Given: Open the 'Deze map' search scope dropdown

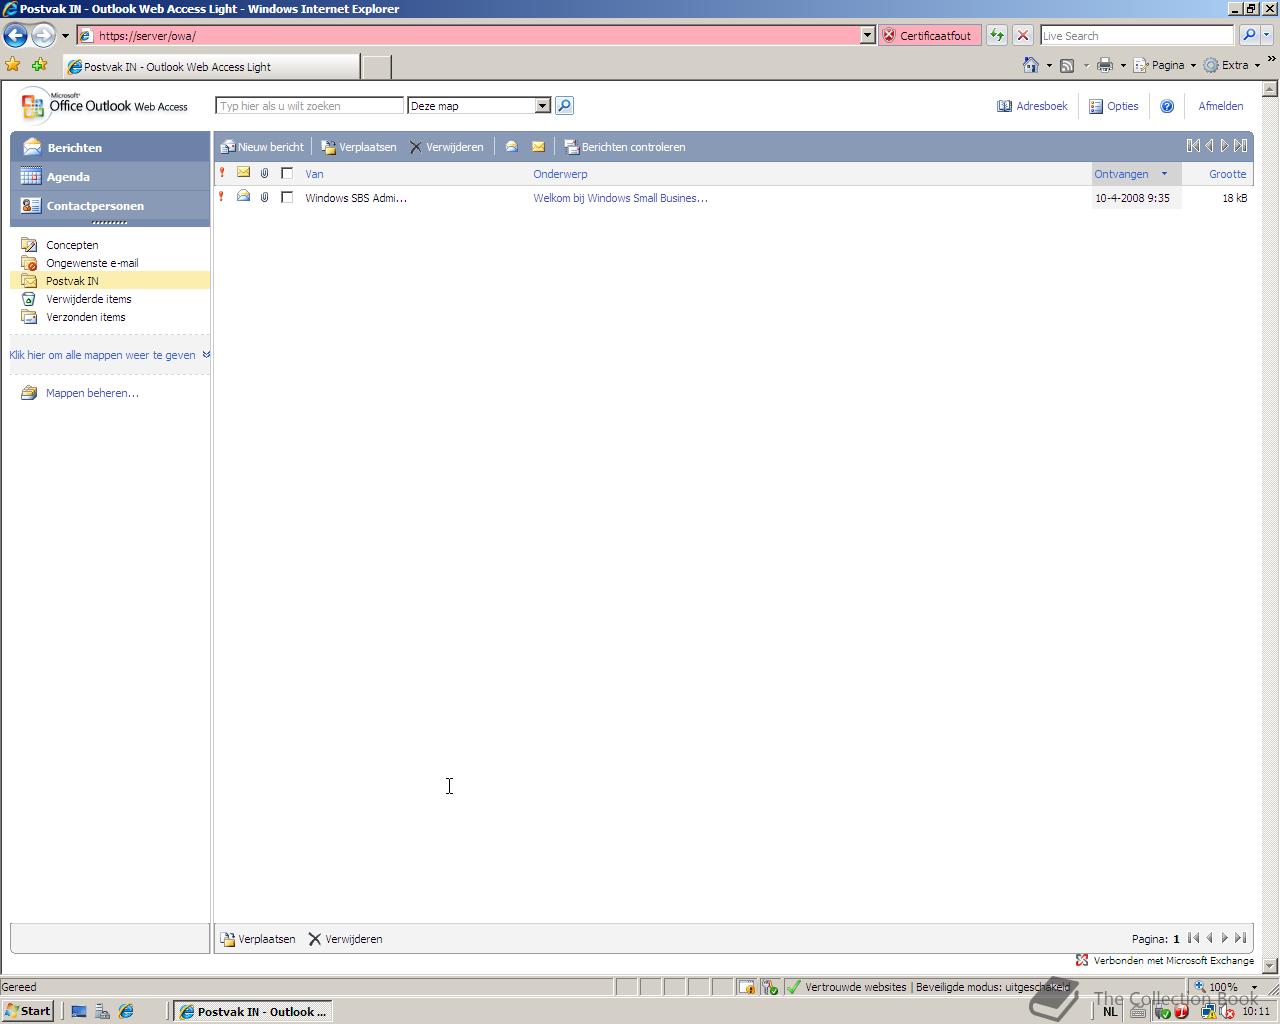Looking at the screenshot, I should pyautogui.click(x=542, y=106).
